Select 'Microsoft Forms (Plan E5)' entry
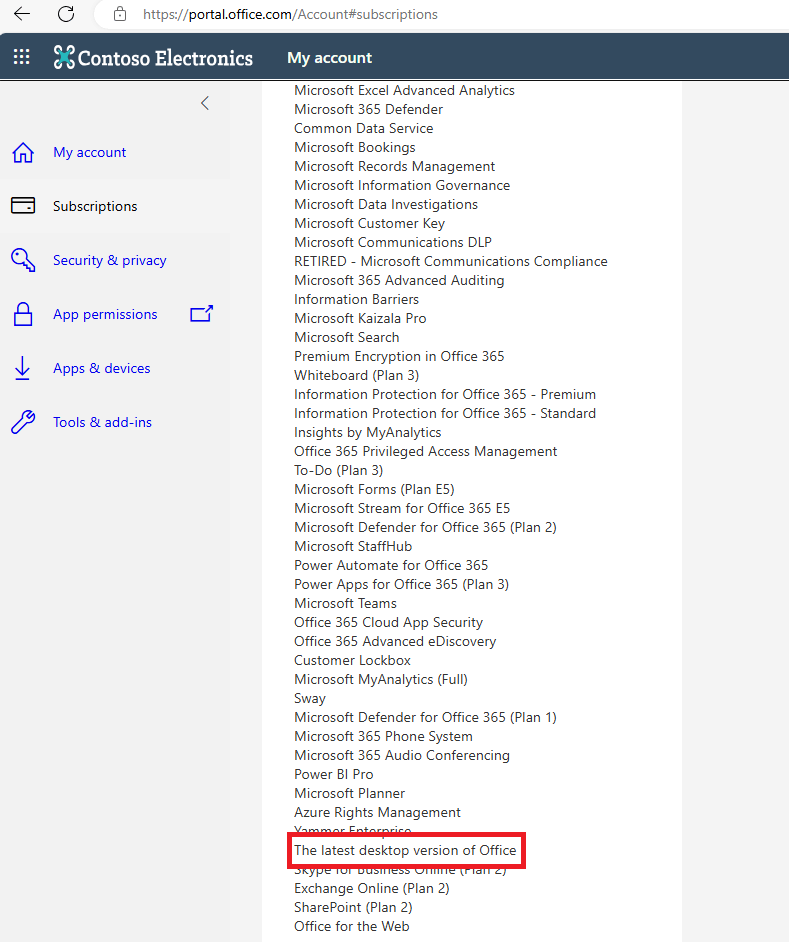Screen dimensions: 789x942 coord(374,490)
